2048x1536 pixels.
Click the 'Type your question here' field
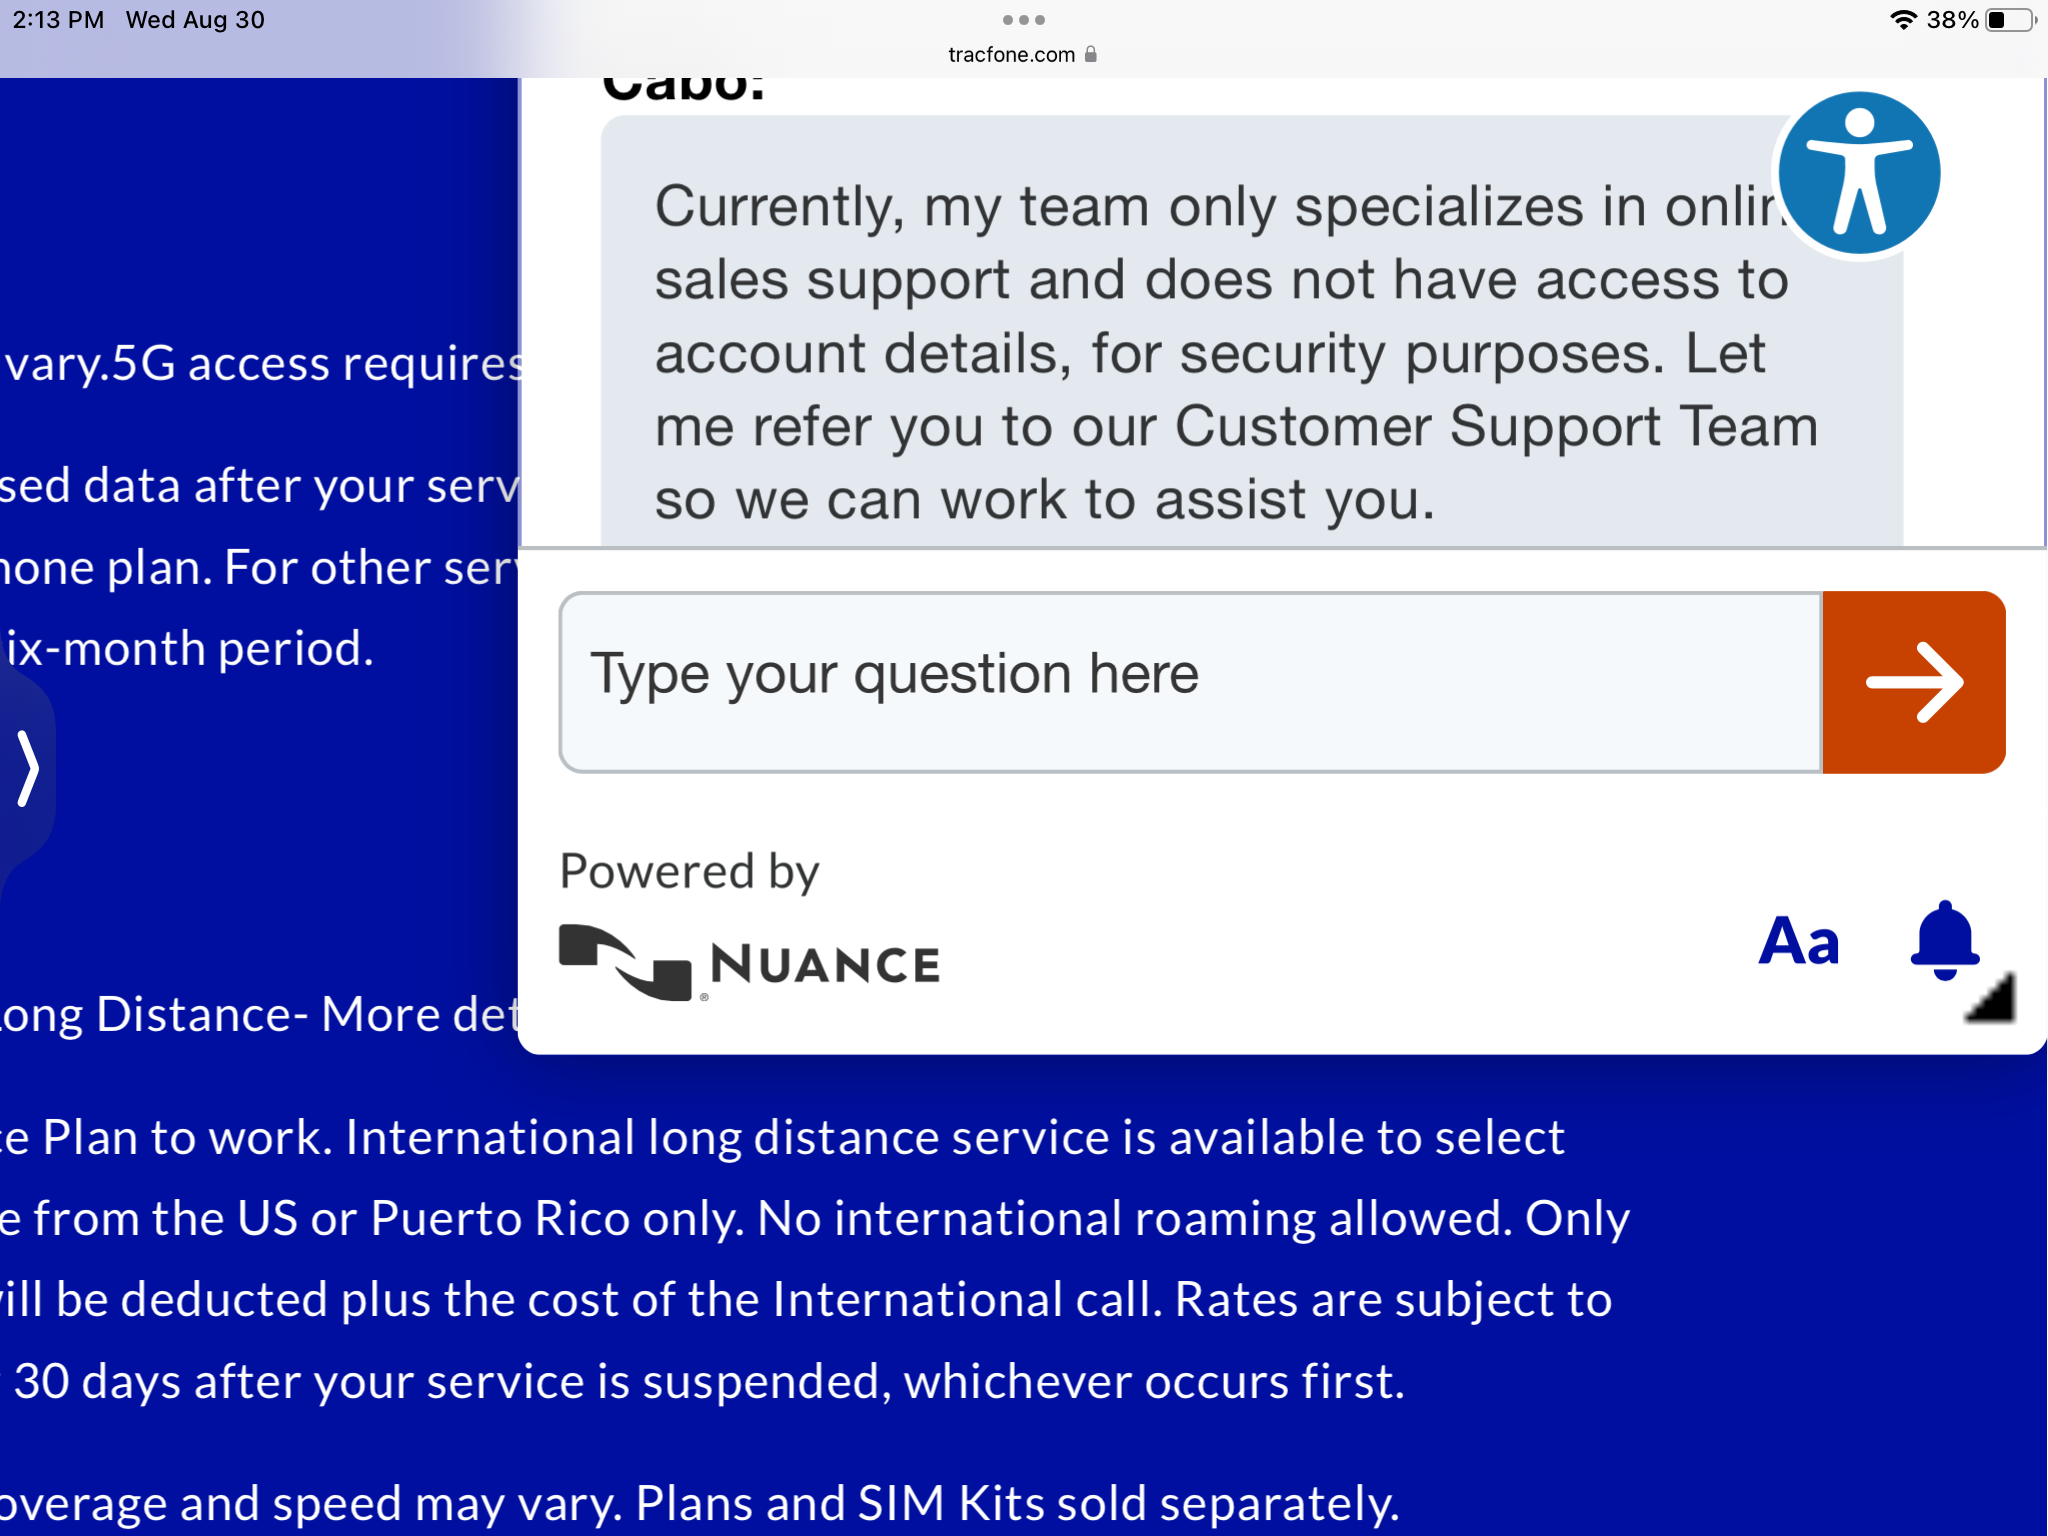pos(1191,682)
